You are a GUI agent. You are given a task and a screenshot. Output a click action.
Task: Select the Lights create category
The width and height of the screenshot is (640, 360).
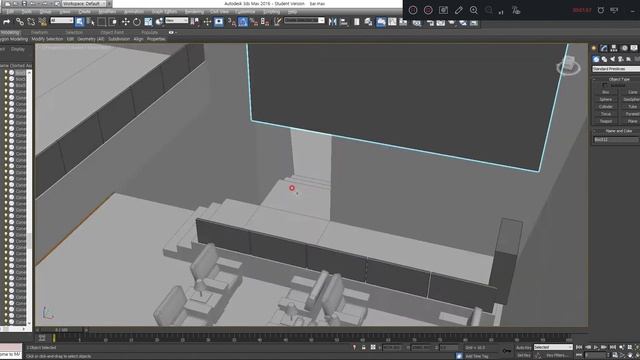[612, 59]
